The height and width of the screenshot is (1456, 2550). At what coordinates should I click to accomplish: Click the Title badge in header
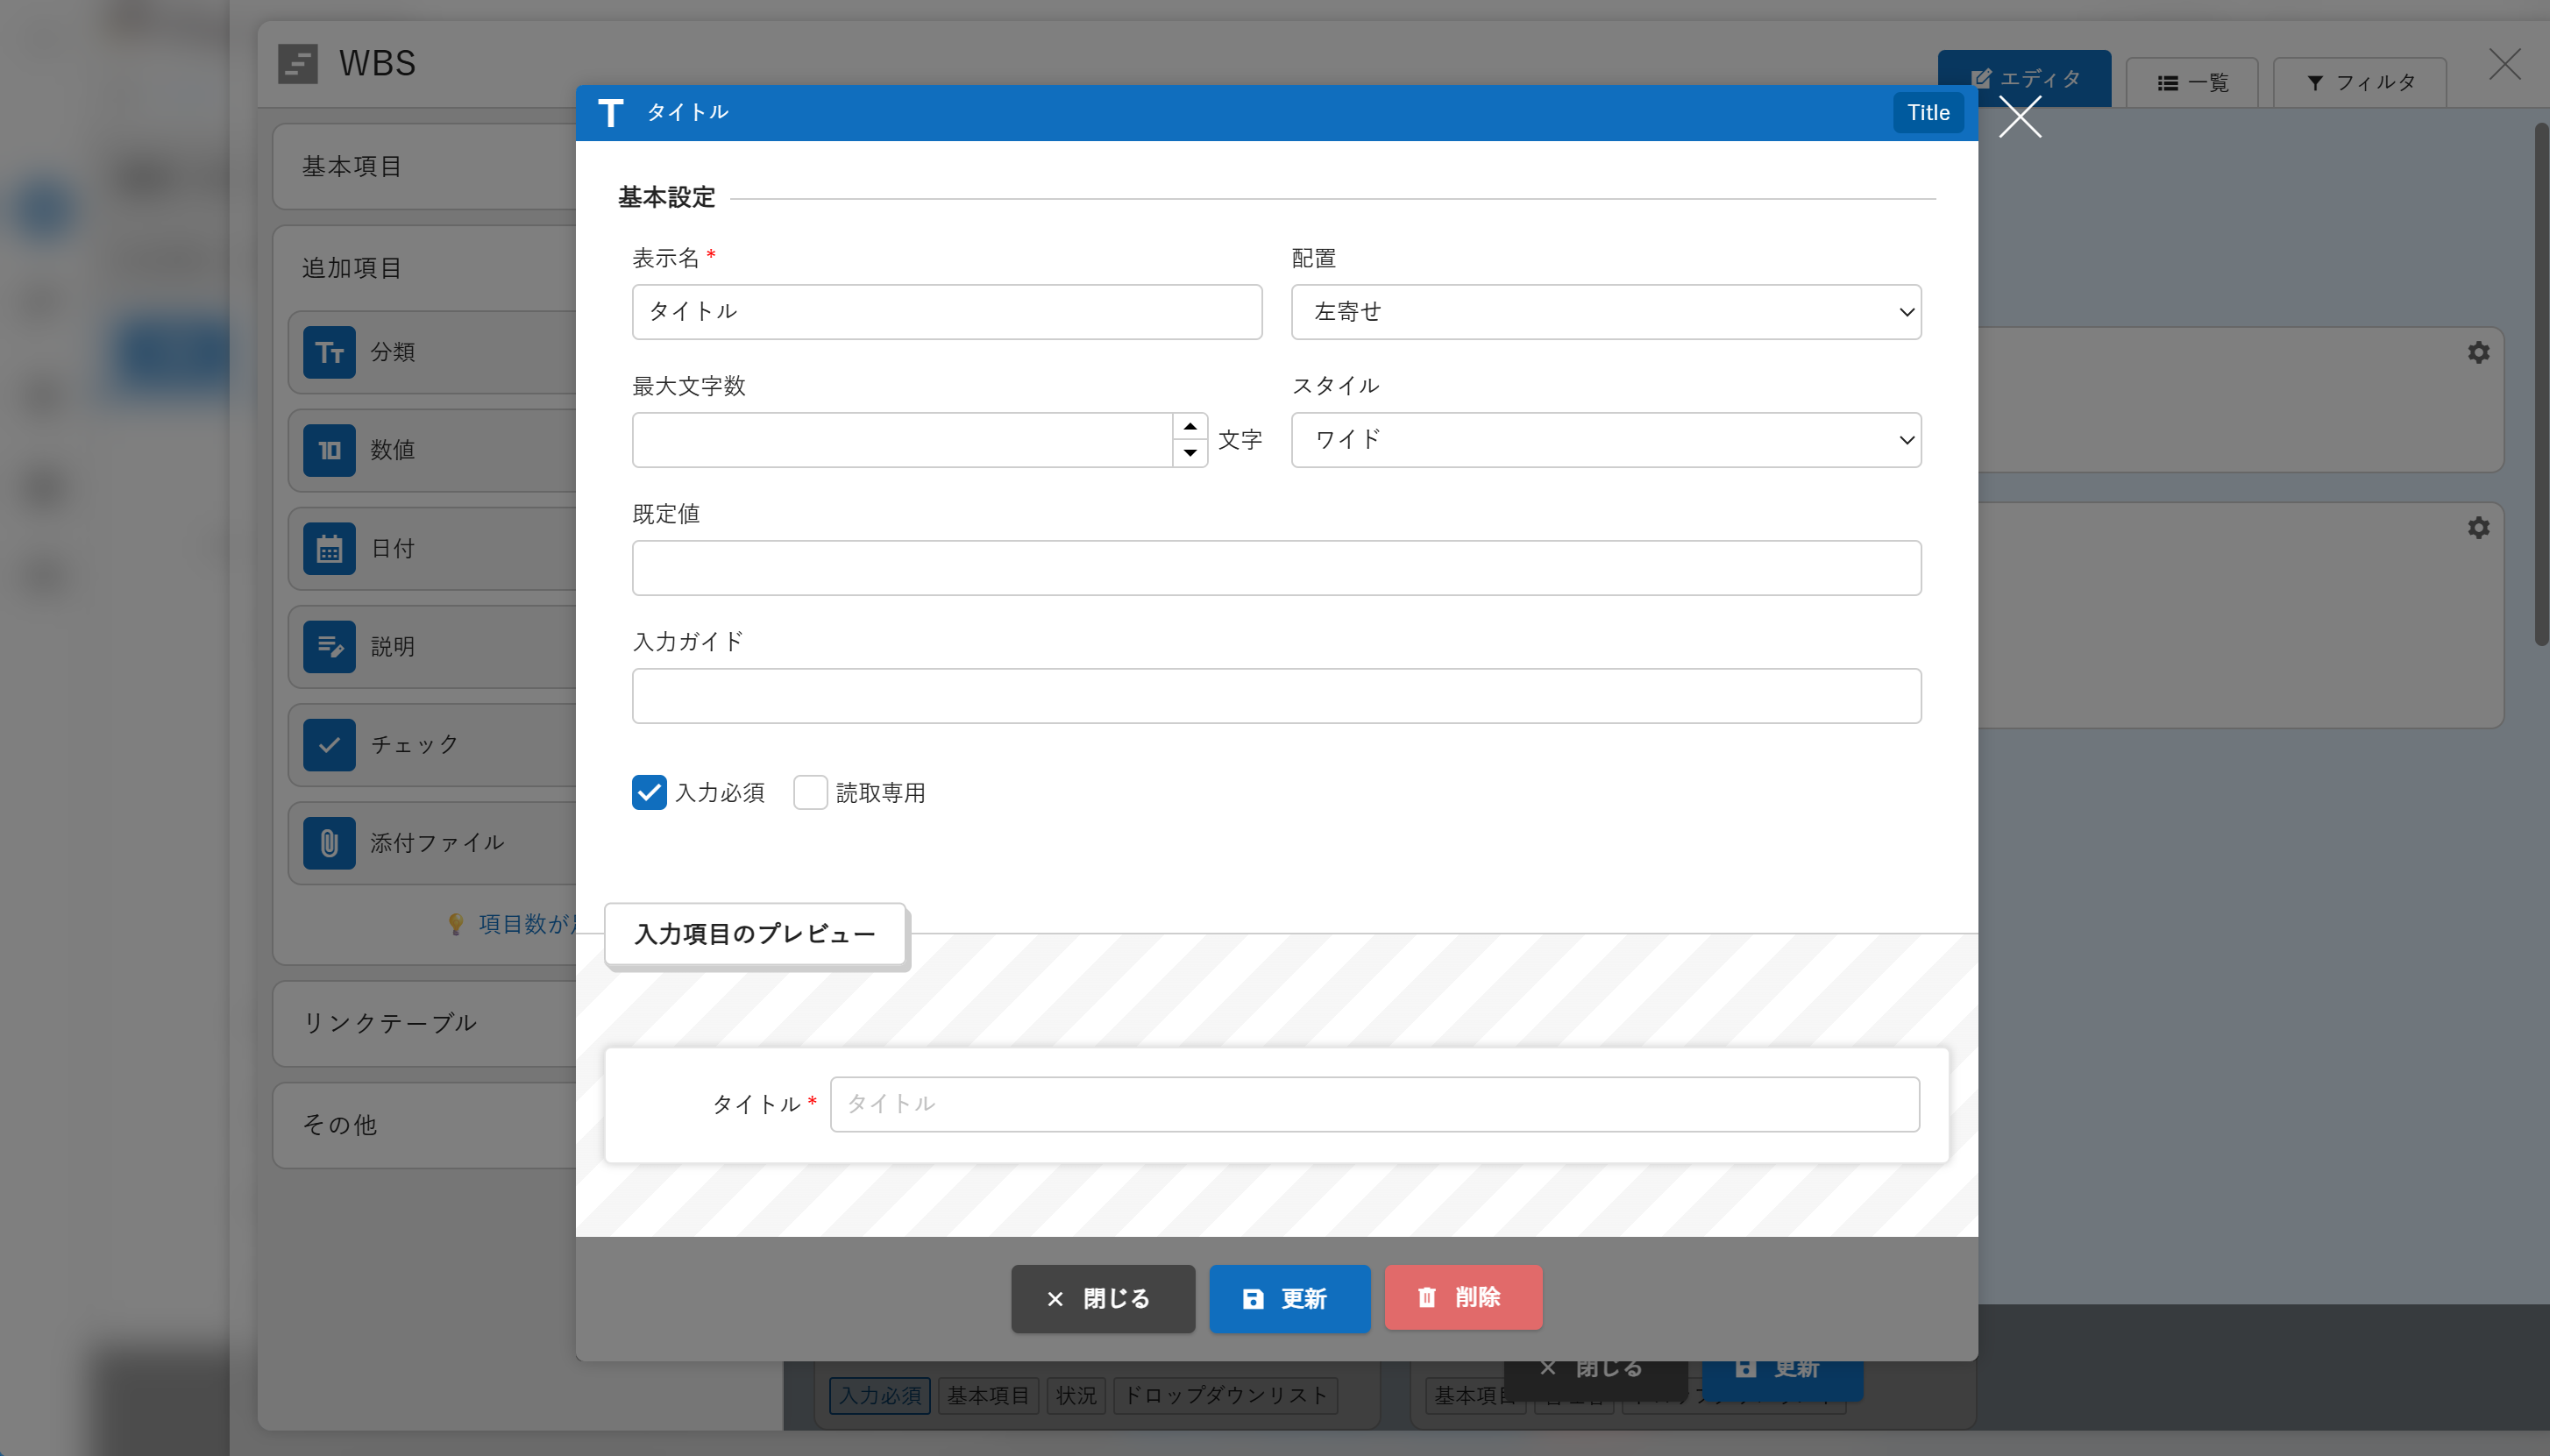point(1928,113)
